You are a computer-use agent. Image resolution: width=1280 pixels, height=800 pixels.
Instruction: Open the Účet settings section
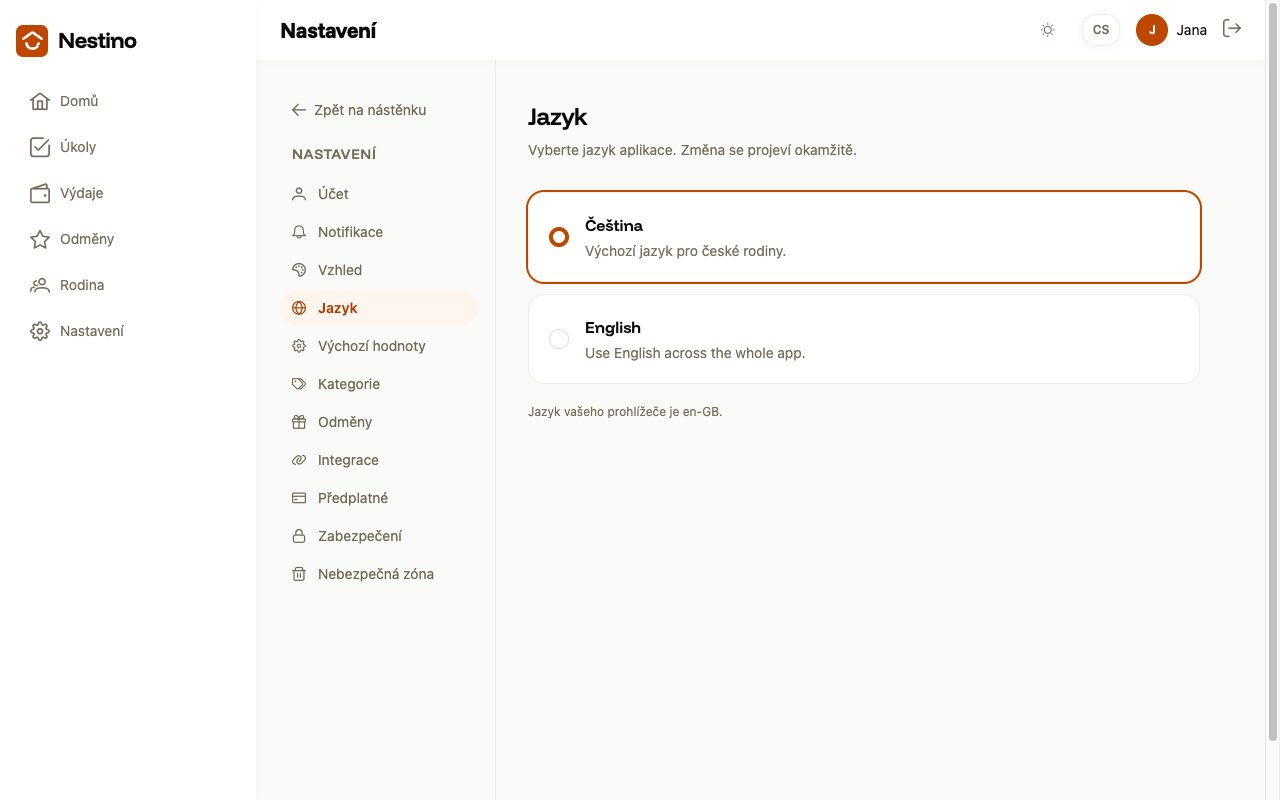[380, 194]
